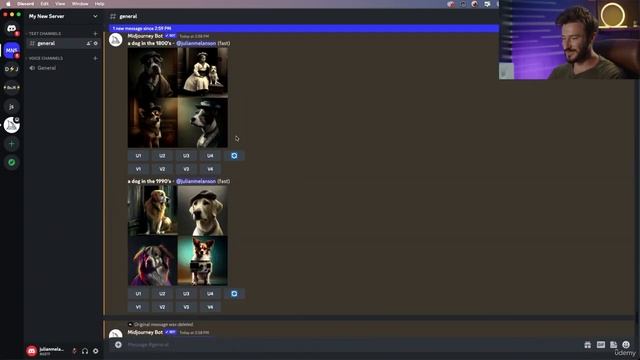Make variations V3 for 1800's dog
The width and height of the screenshot is (640, 360).
[x=186, y=169]
